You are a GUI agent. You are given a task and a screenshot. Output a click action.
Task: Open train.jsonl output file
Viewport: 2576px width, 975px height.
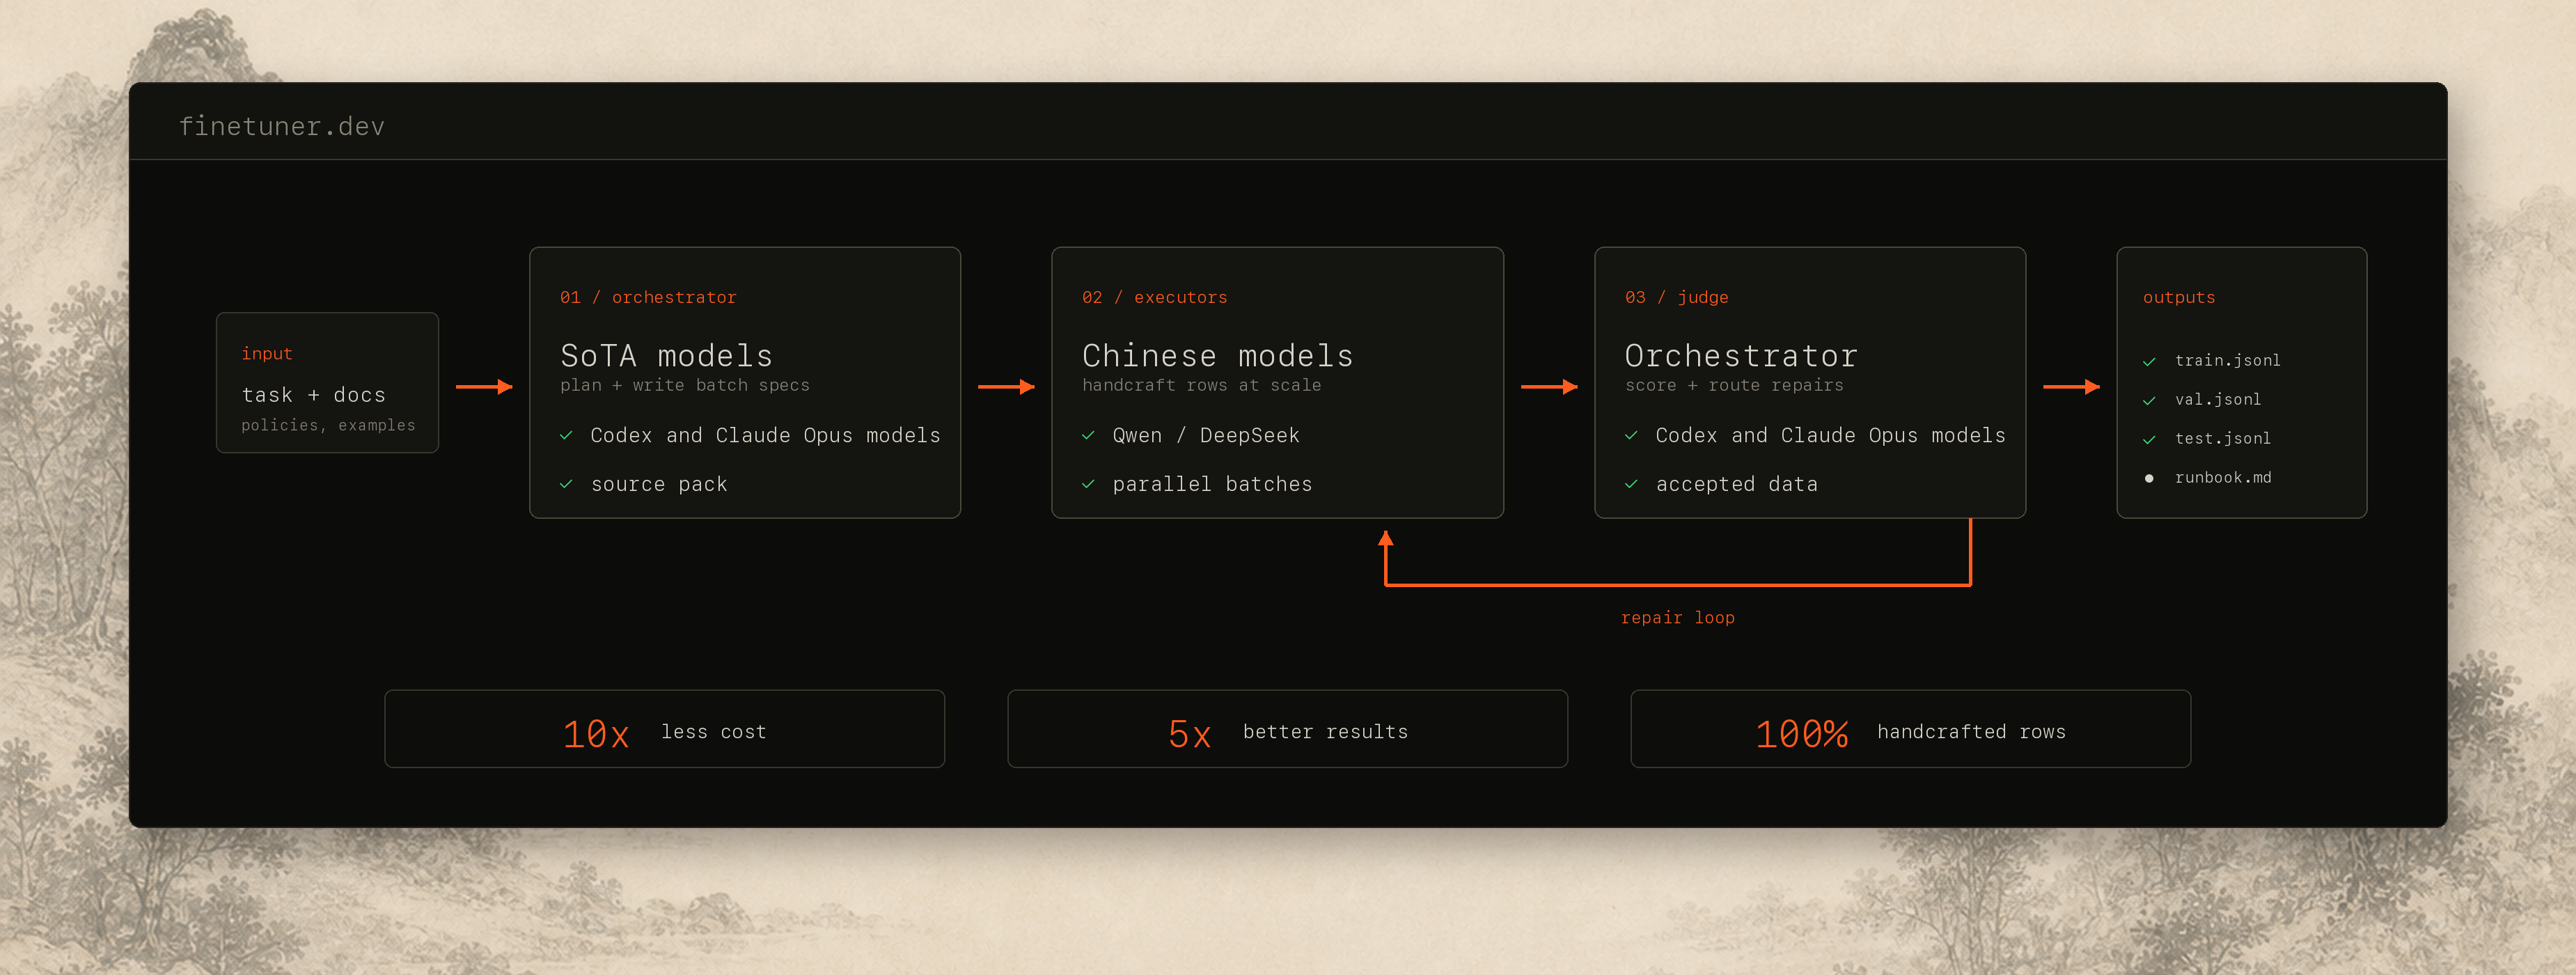click(2228, 360)
